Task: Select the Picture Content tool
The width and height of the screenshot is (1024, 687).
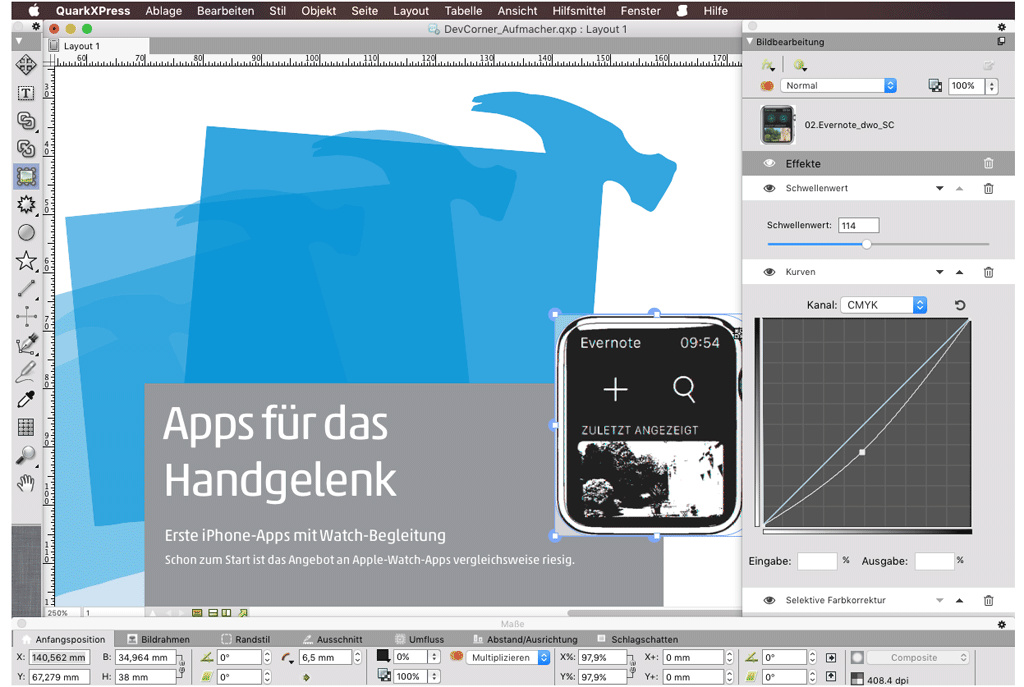Action: coord(26,177)
